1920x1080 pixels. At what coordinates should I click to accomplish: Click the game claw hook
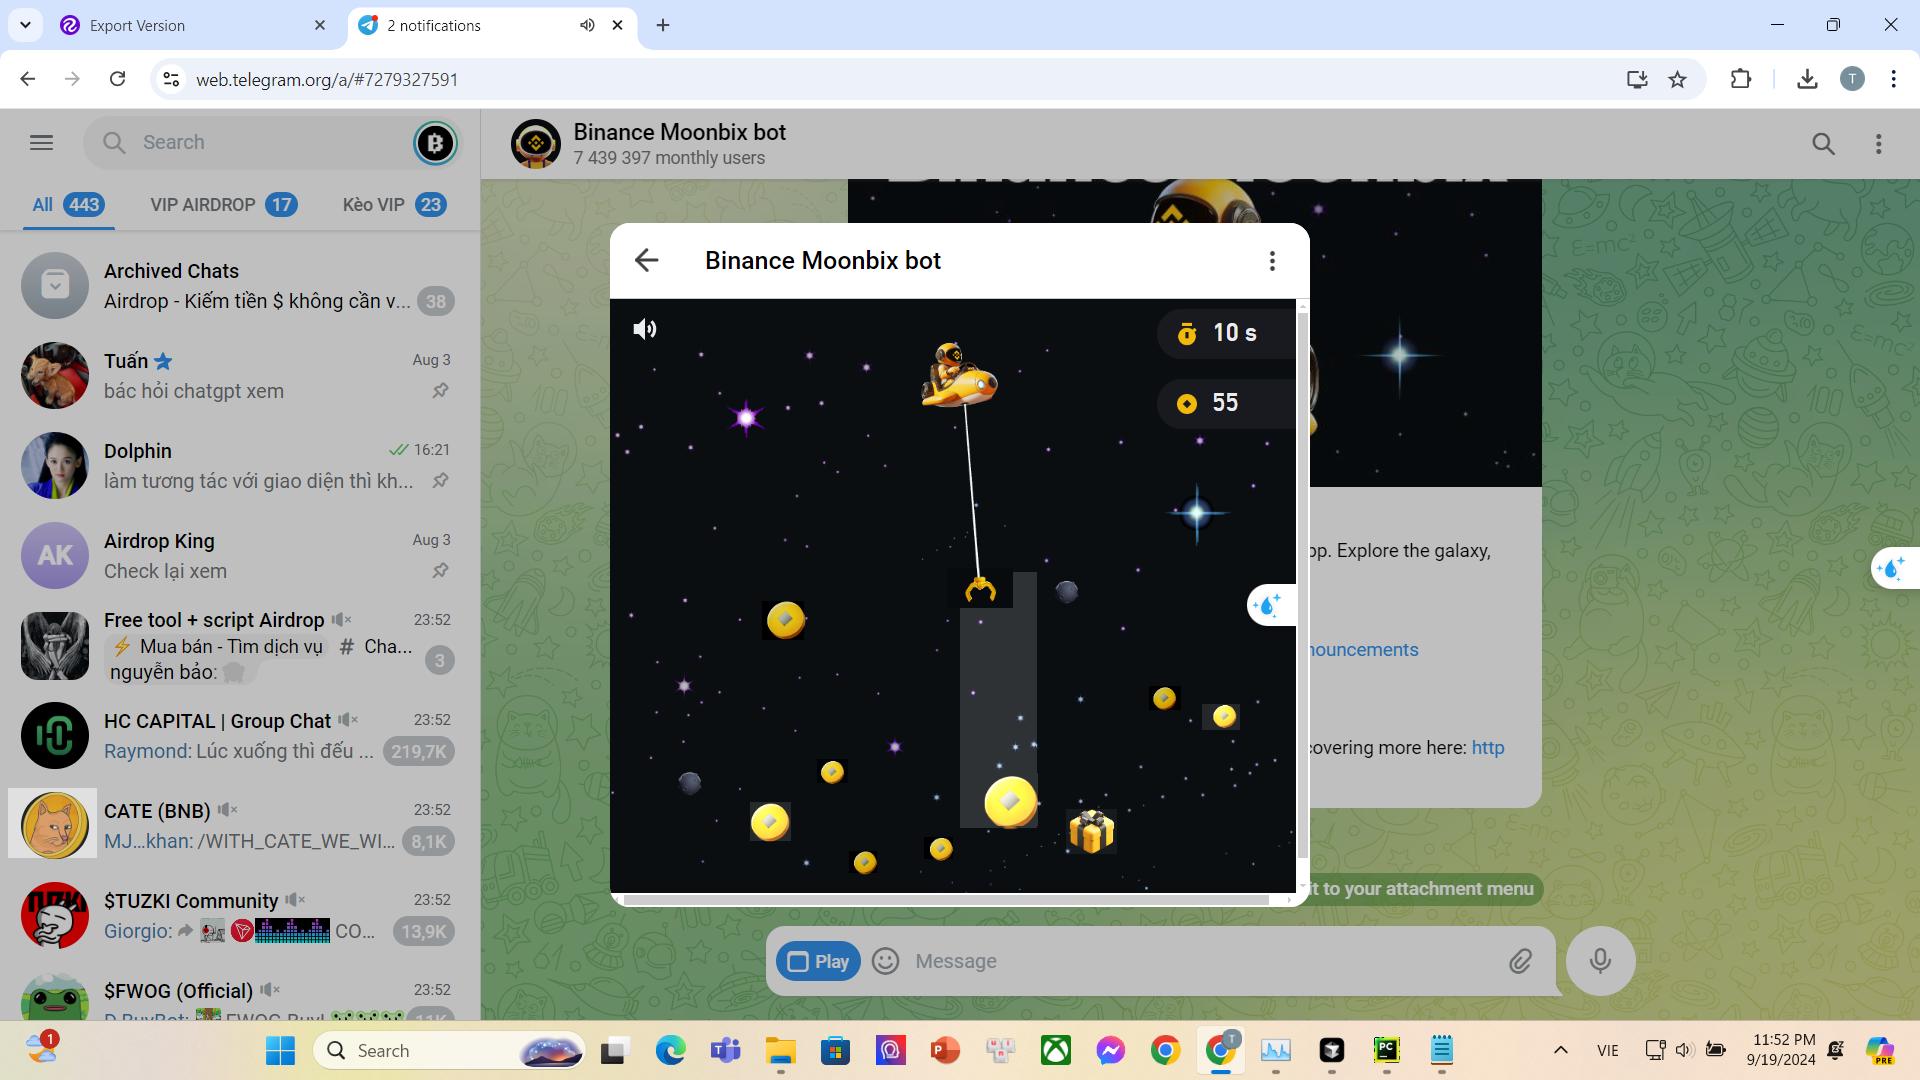[x=980, y=590]
